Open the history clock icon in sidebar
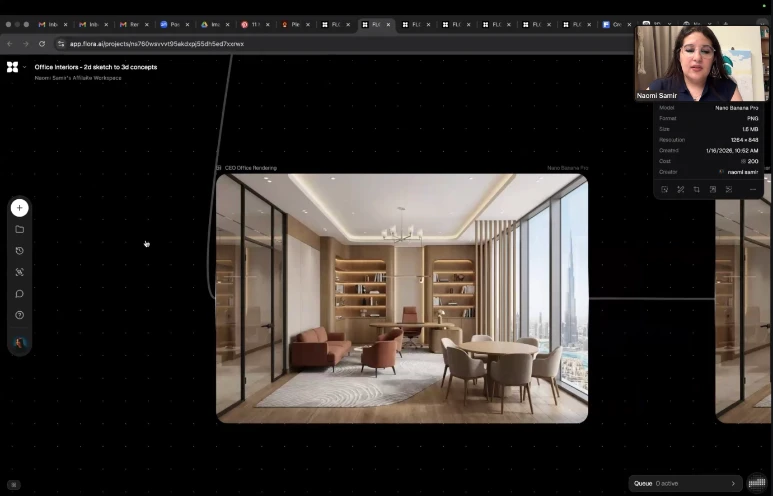 (19, 251)
